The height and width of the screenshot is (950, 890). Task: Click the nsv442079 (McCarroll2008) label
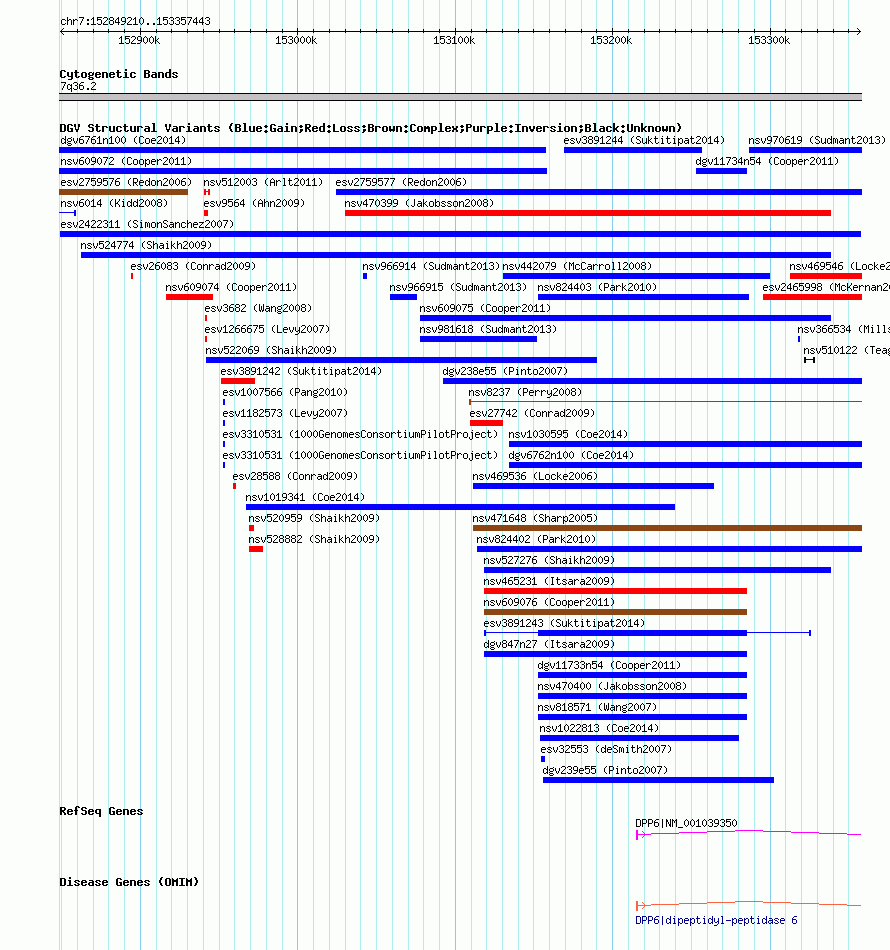click(577, 266)
